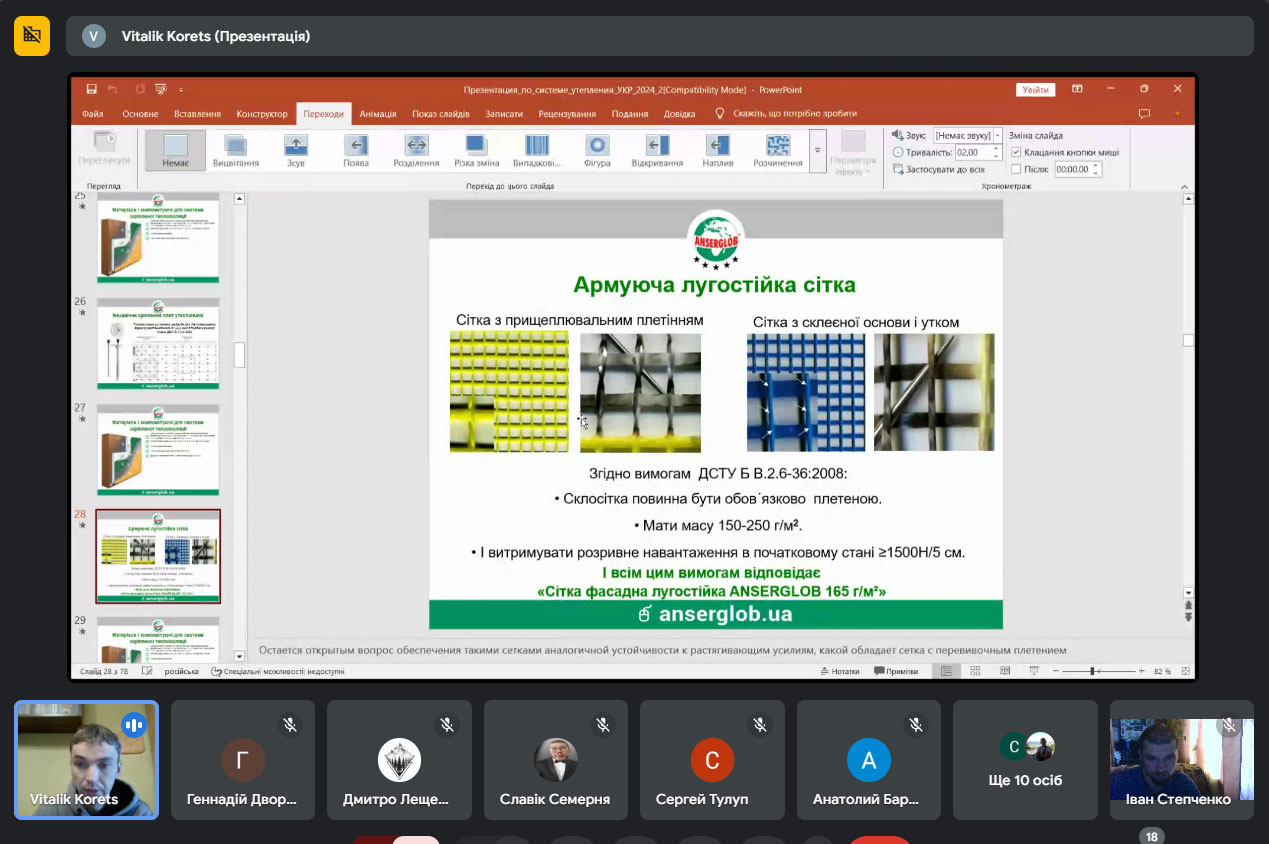Click the Save icon in PowerPoint title bar

[x=92, y=89]
